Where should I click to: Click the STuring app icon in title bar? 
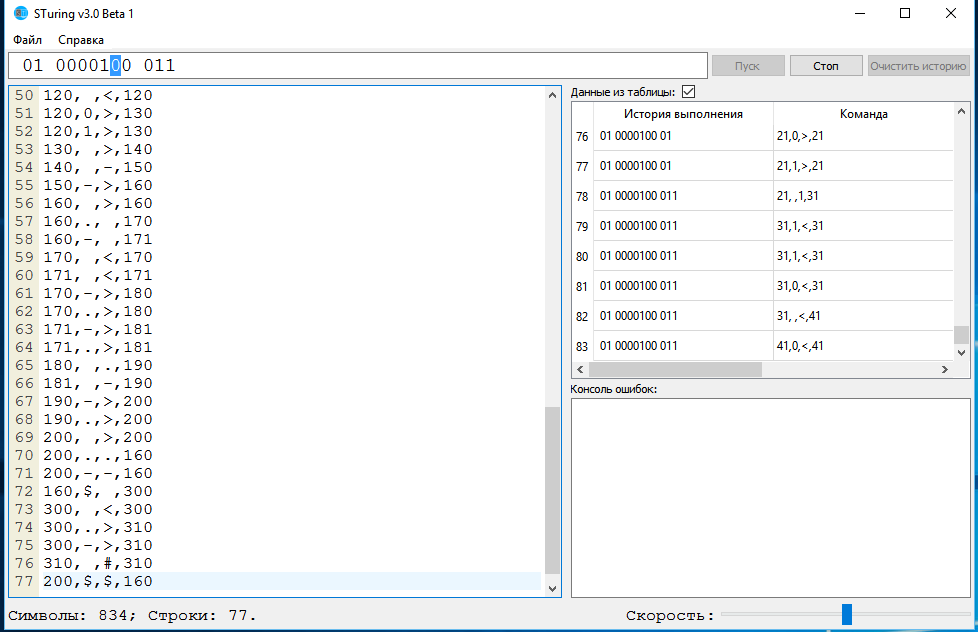pos(21,13)
